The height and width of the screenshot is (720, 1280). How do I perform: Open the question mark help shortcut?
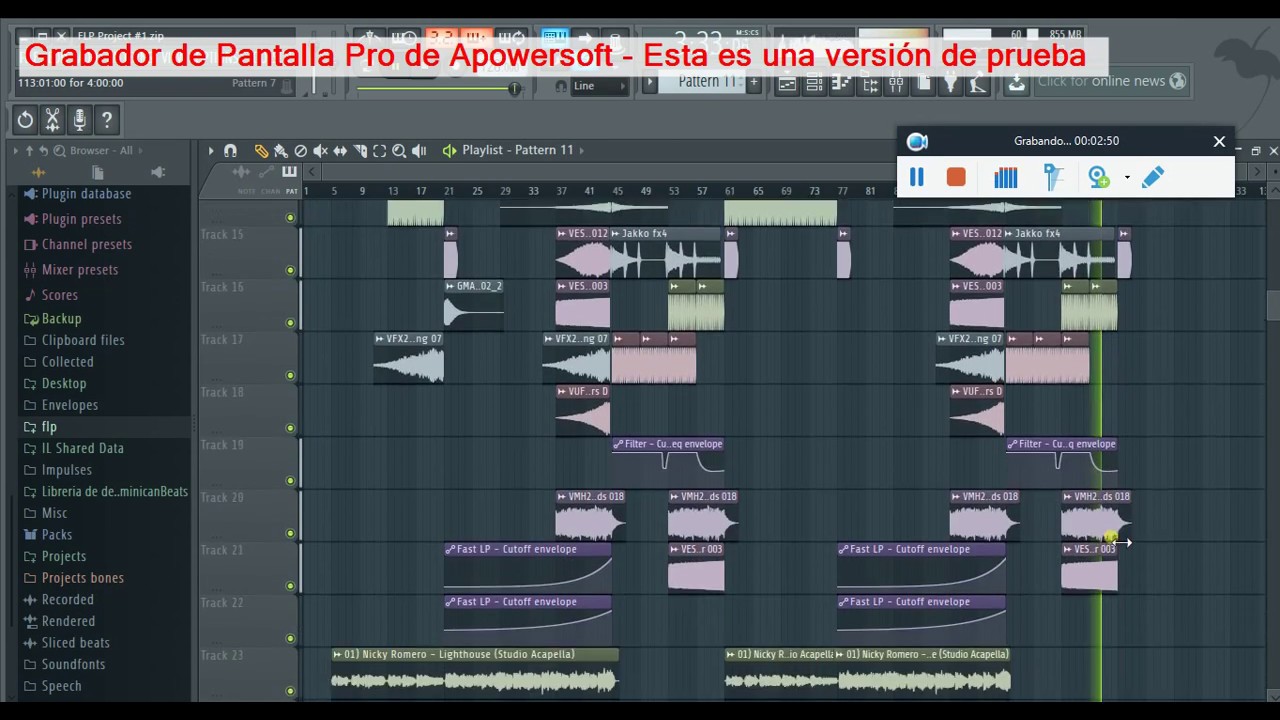coord(106,120)
